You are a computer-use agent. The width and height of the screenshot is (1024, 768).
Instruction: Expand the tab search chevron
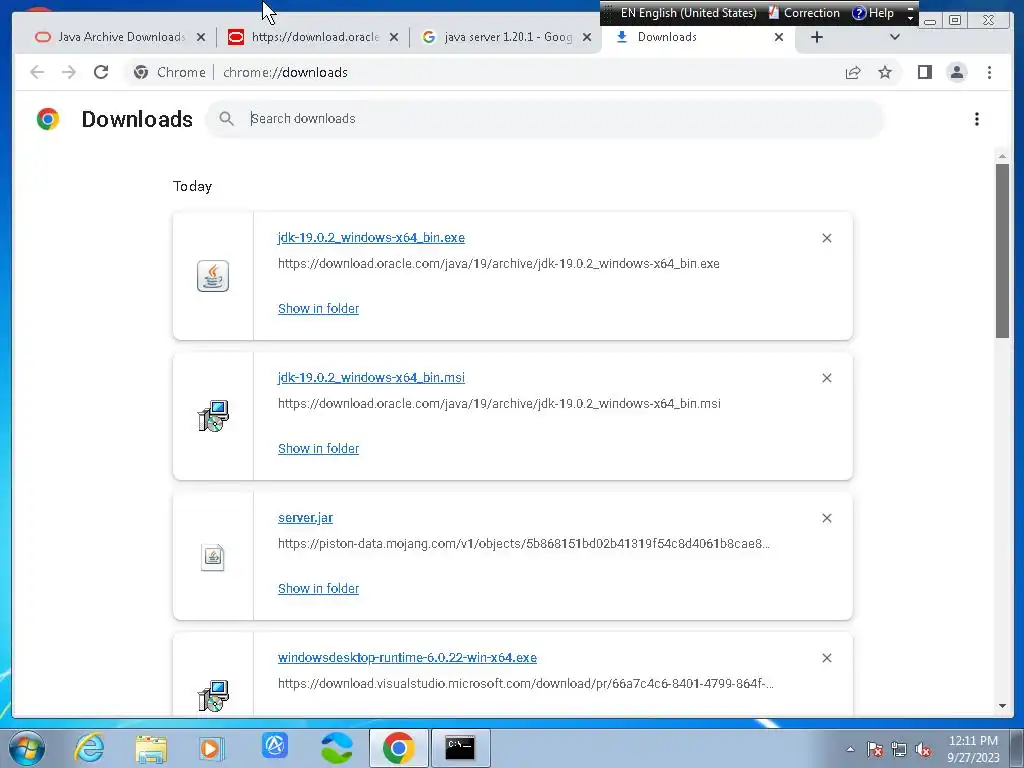(x=895, y=37)
